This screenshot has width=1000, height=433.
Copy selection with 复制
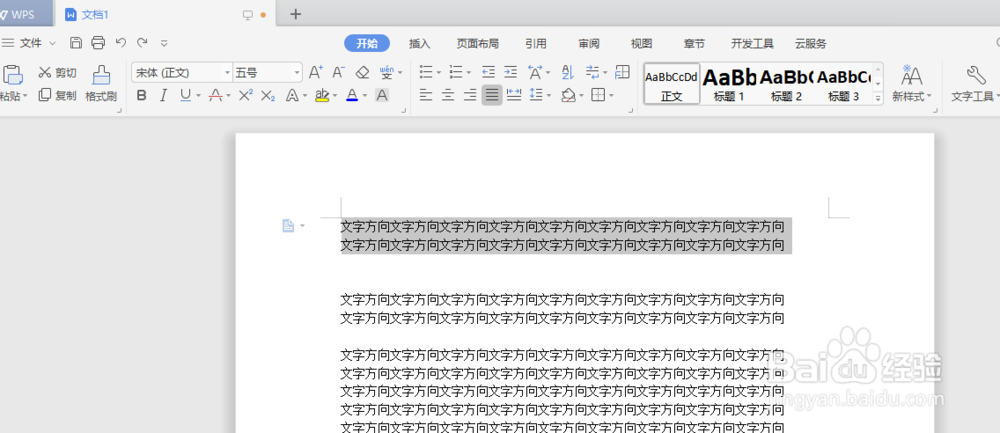[57, 95]
